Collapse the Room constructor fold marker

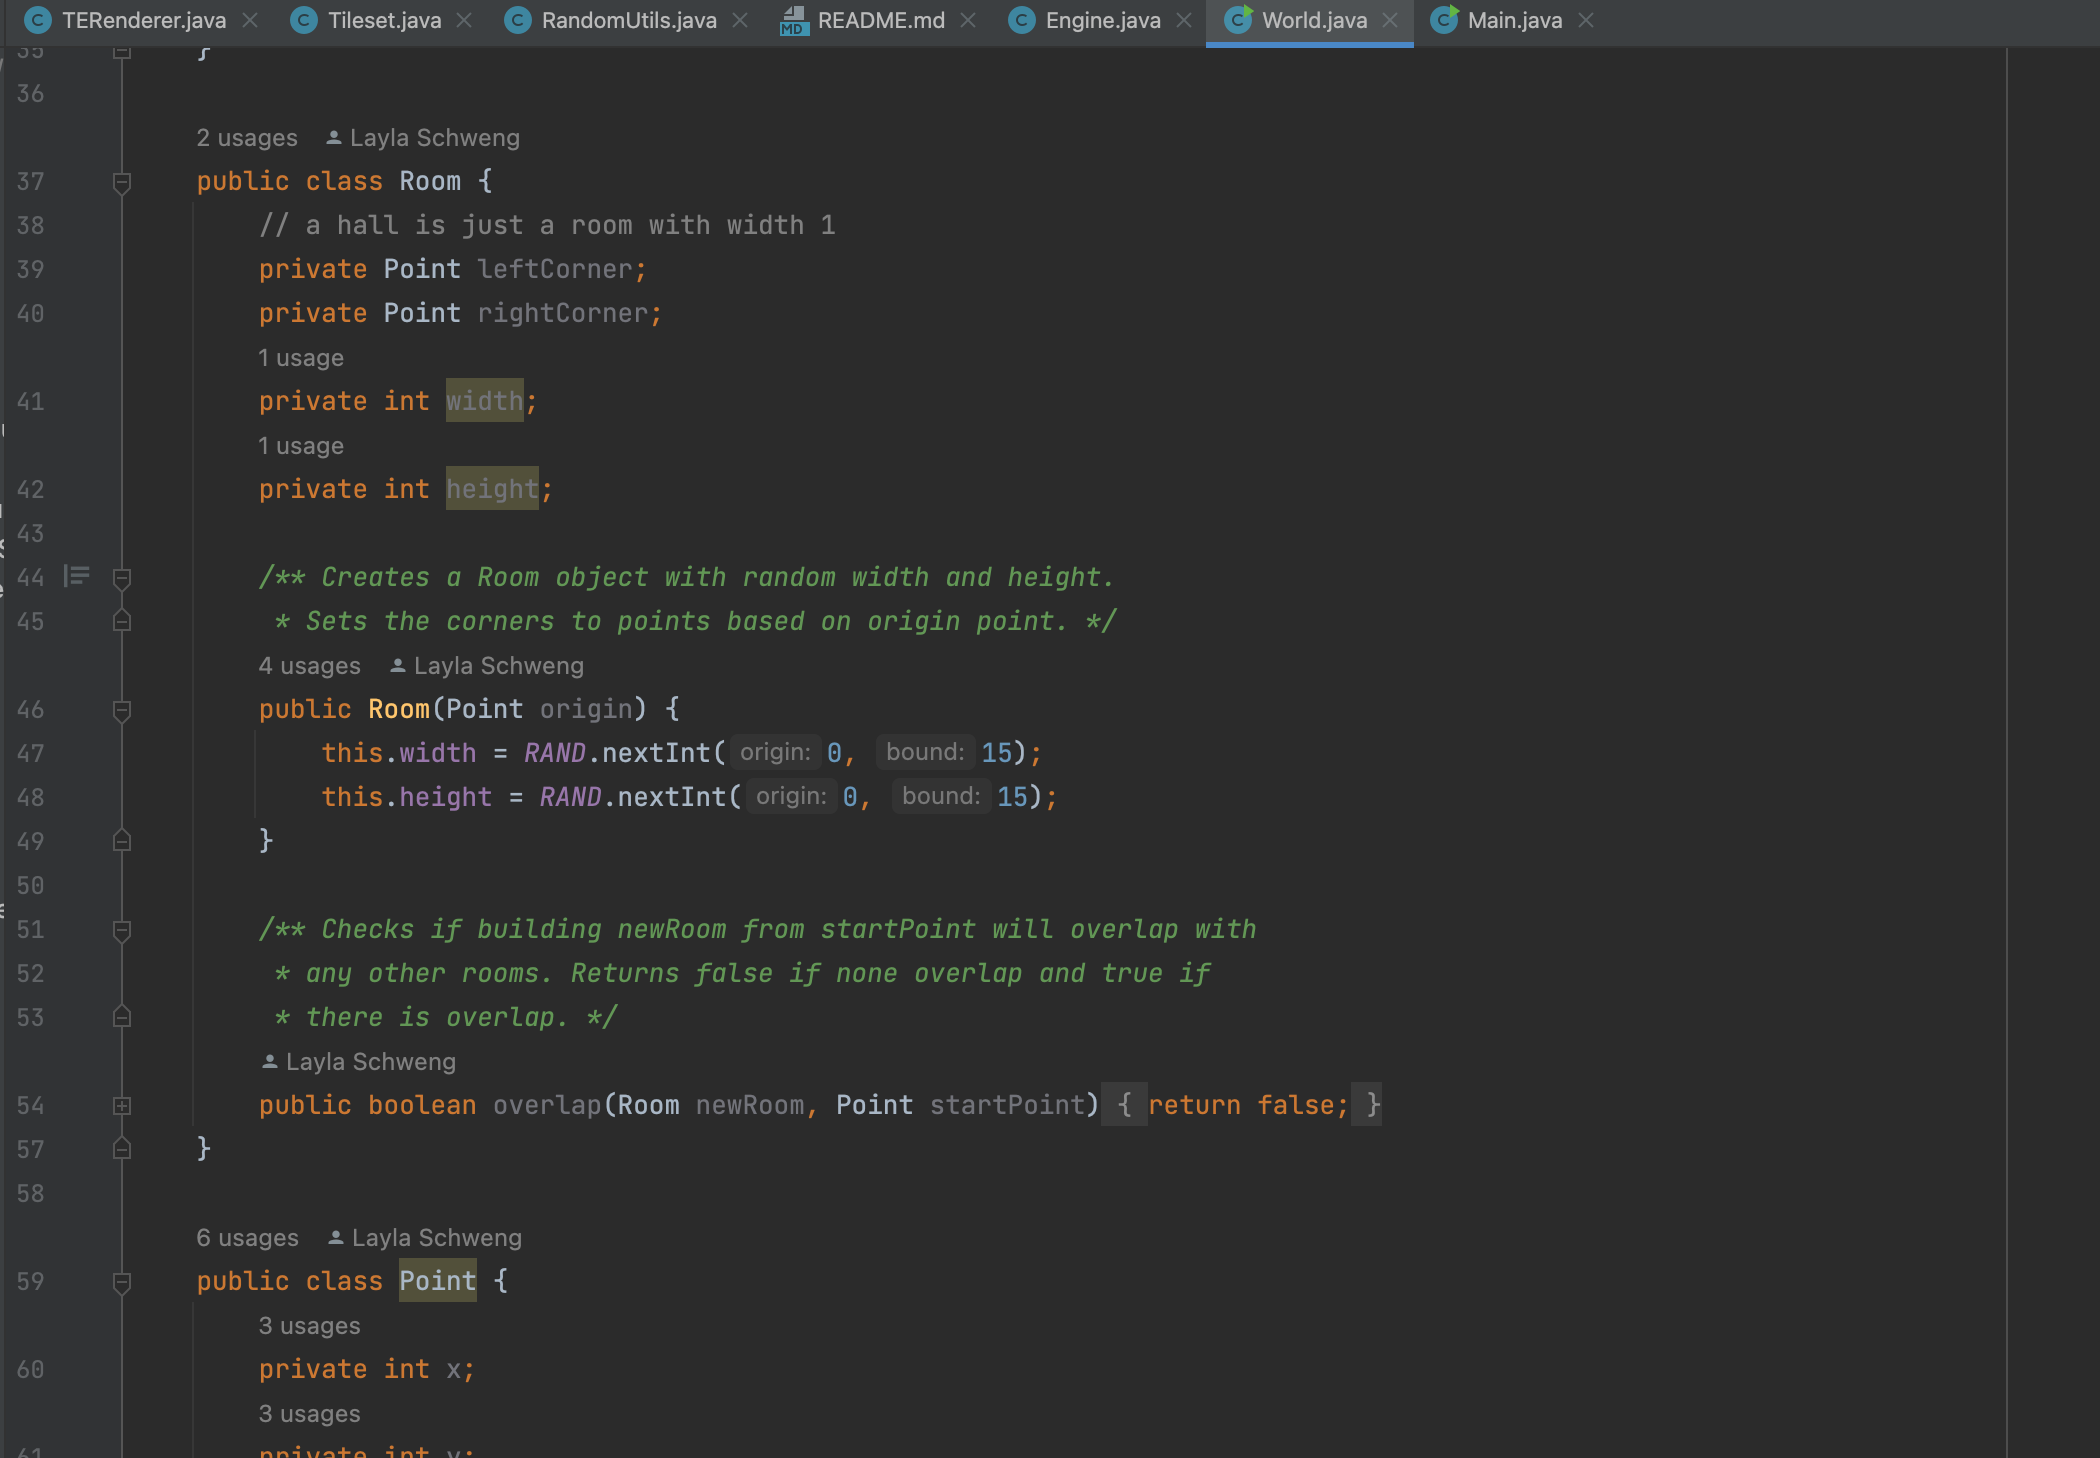coord(122,710)
